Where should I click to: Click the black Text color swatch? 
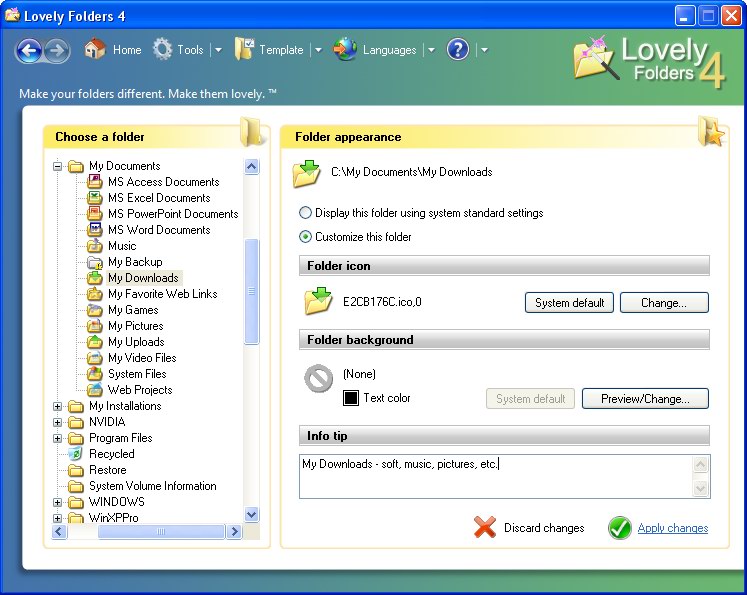[351, 398]
